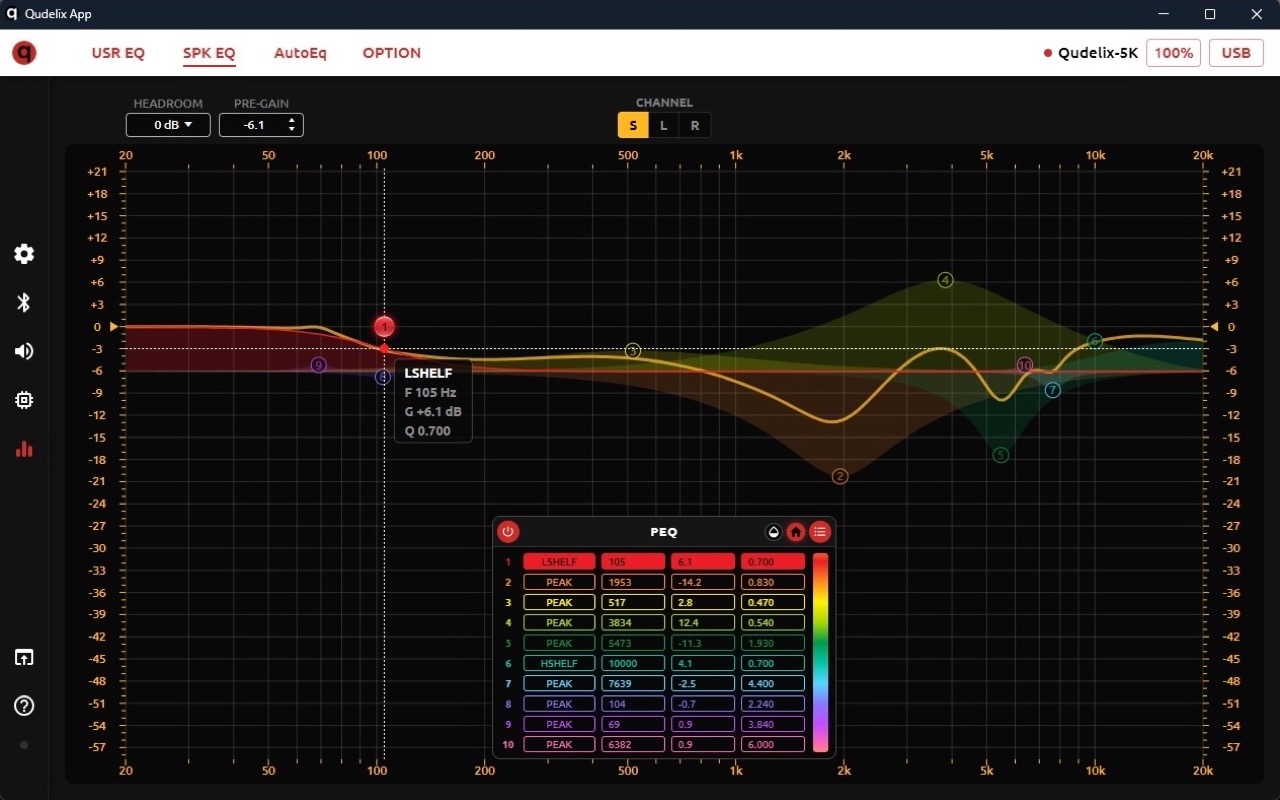This screenshot has width=1280, height=800.
Task: Select EQ band node 4 on the graph
Action: tap(945, 280)
